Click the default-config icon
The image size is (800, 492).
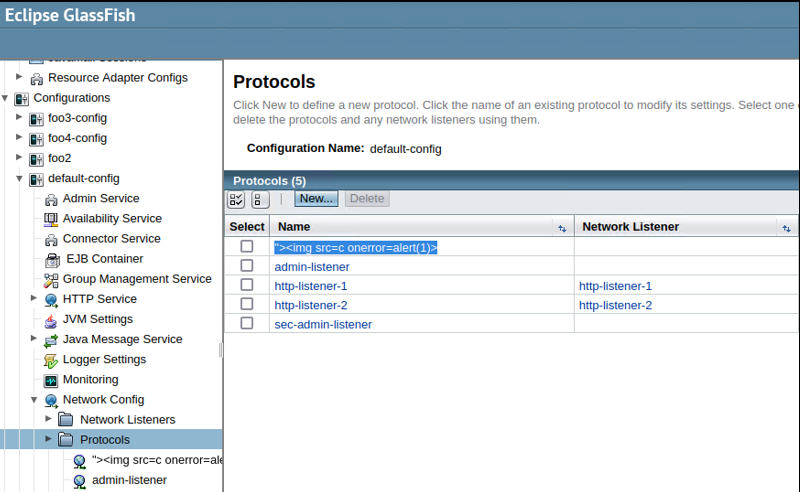36,179
